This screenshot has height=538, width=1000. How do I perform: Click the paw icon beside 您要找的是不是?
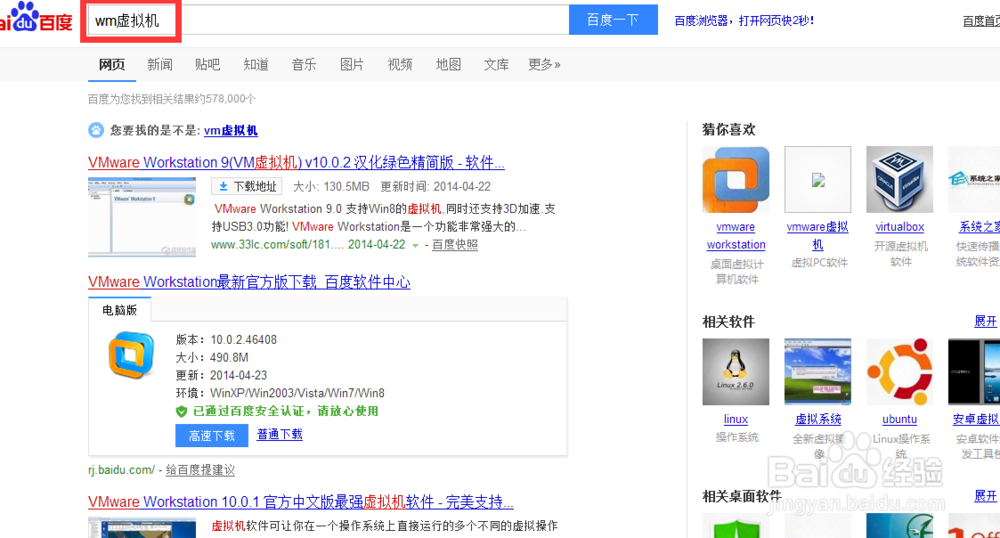[96, 130]
